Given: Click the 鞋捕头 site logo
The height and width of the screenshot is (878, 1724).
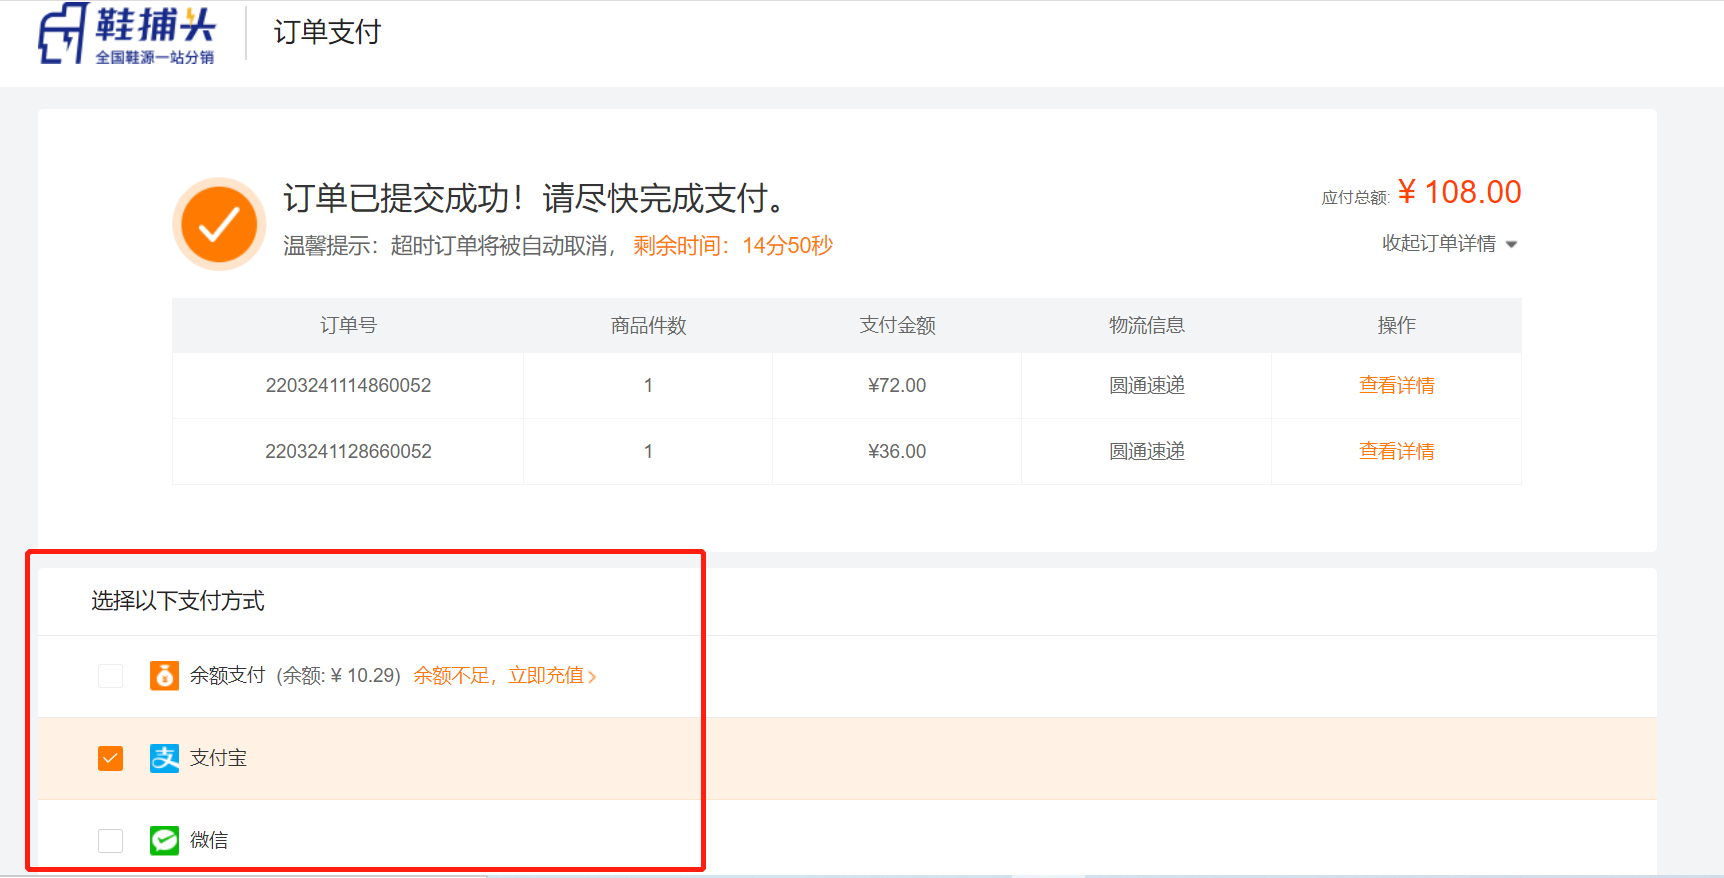Looking at the screenshot, I should click(x=126, y=34).
